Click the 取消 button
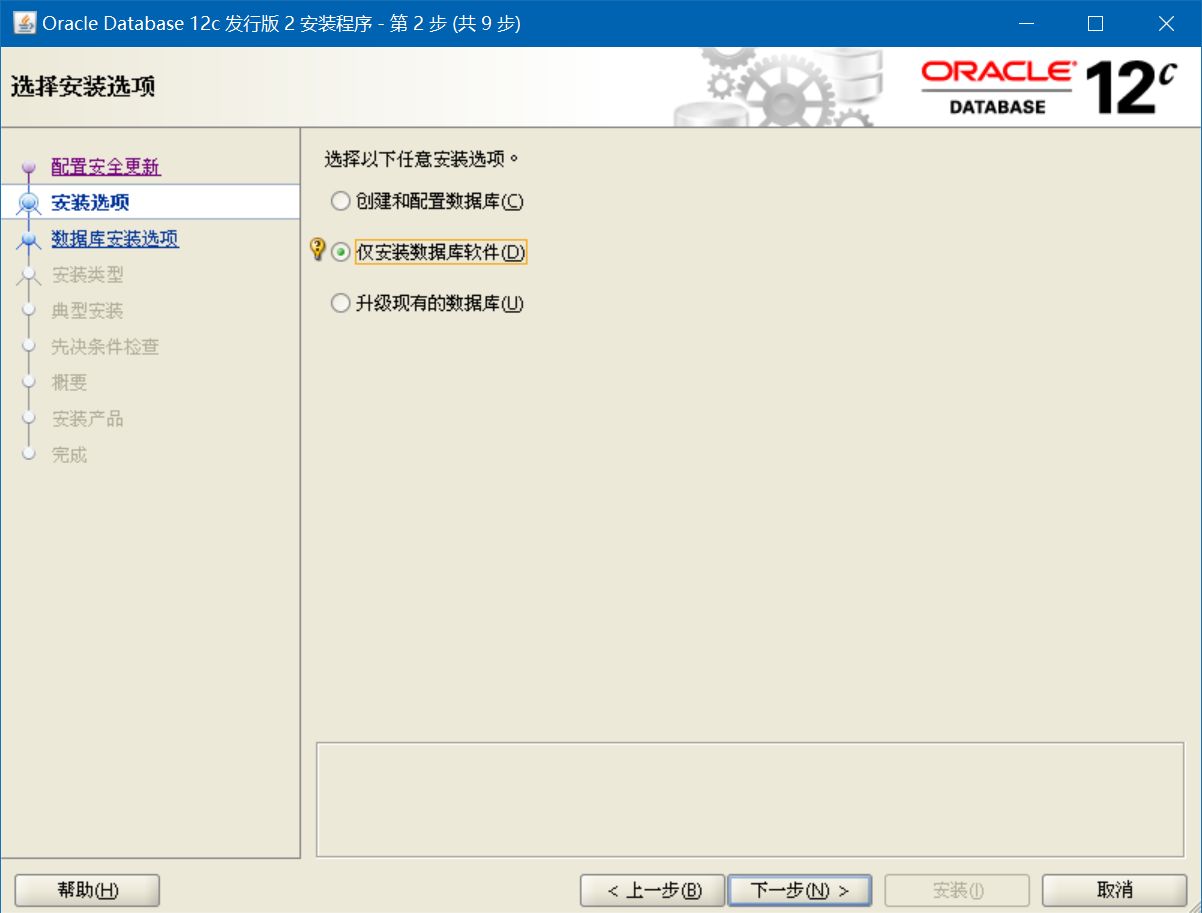The height and width of the screenshot is (913, 1202). pyautogui.click(x=1114, y=890)
